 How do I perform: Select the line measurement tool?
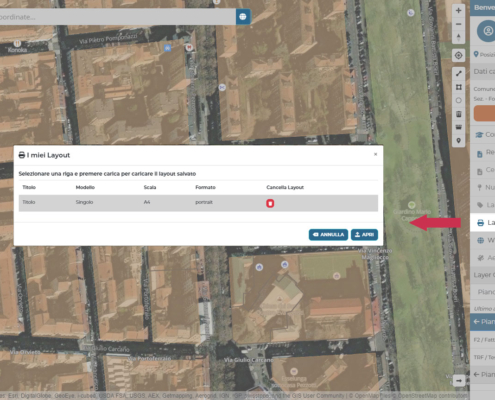pyautogui.click(x=458, y=74)
